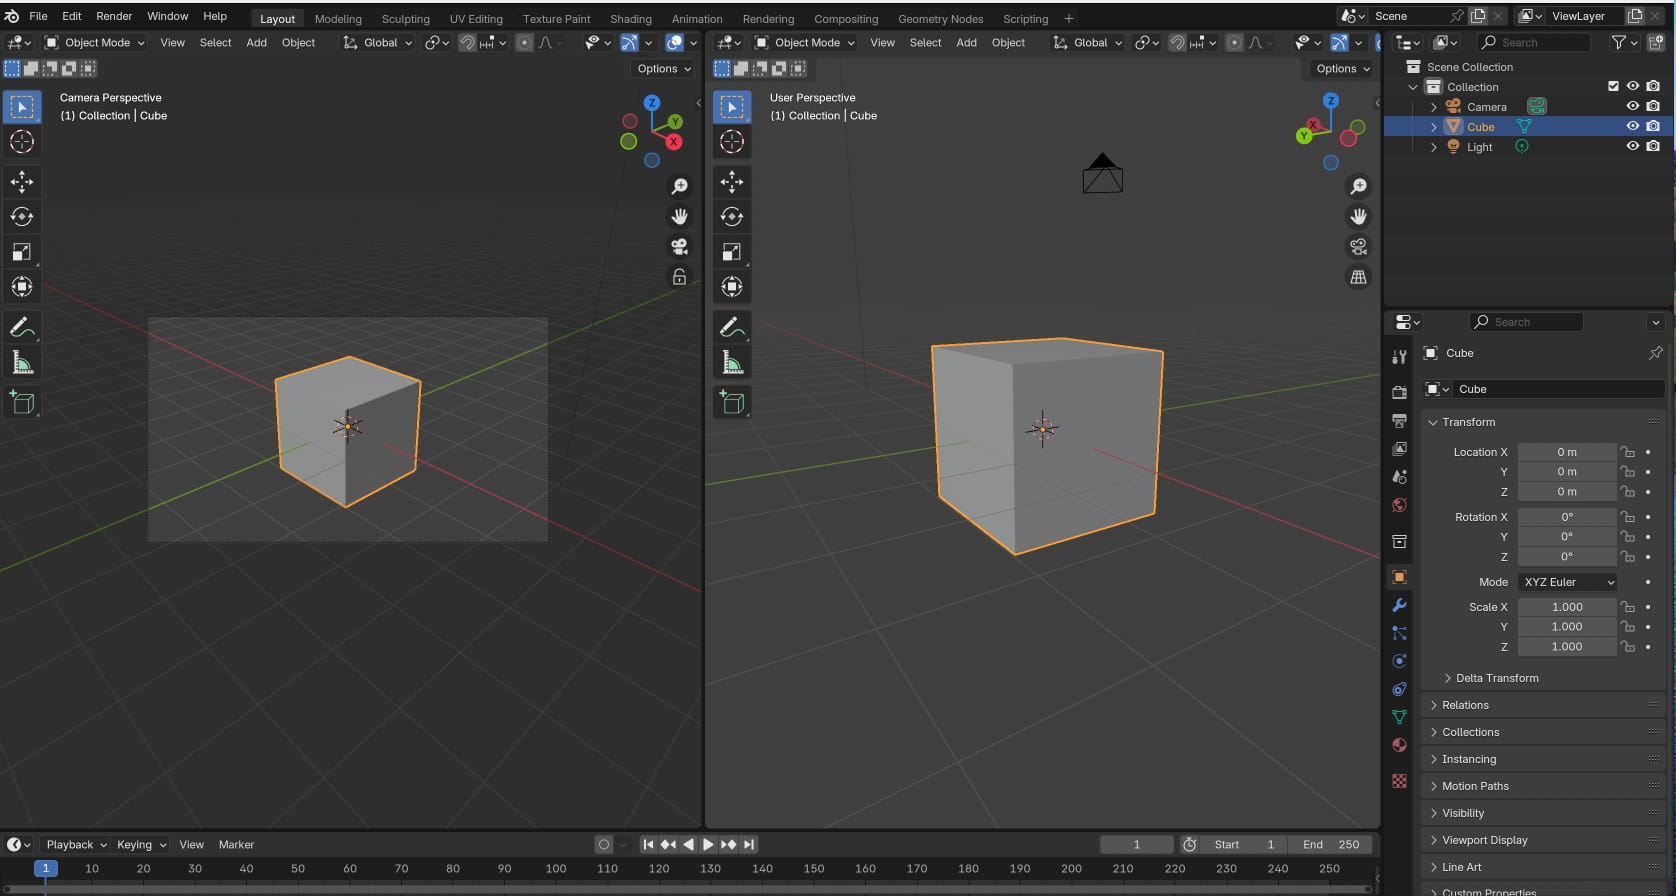Screen dimensions: 1676x896
Task: Expand the Light item in outliner
Action: [x=1433, y=147]
